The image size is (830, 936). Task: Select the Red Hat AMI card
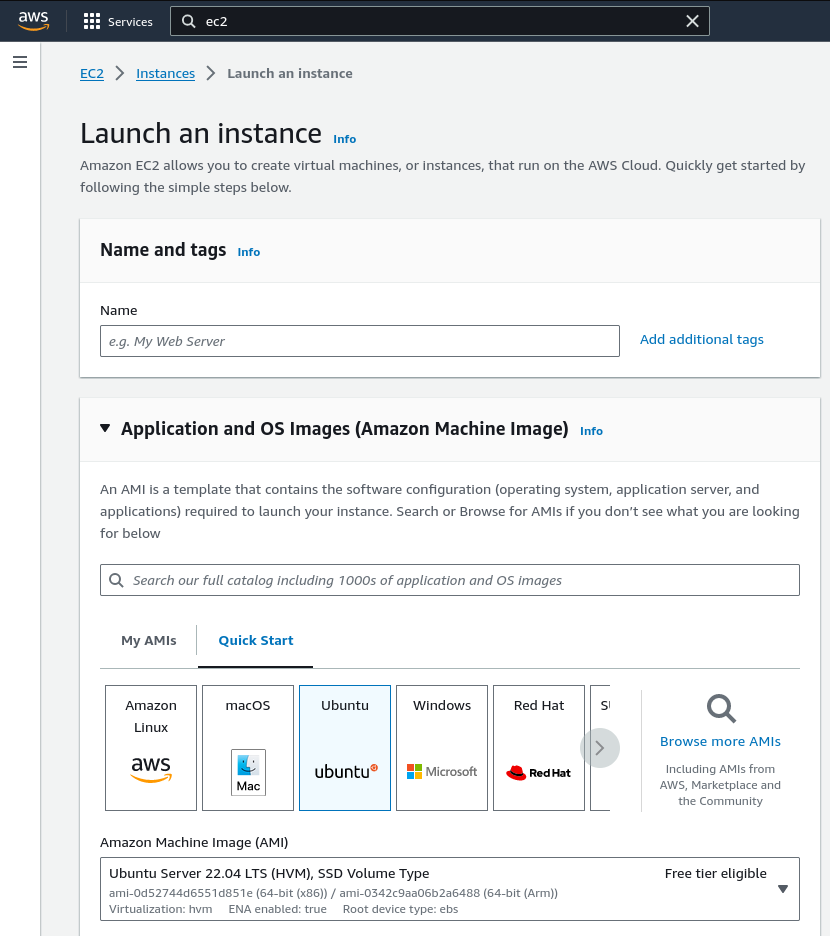coord(539,748)
